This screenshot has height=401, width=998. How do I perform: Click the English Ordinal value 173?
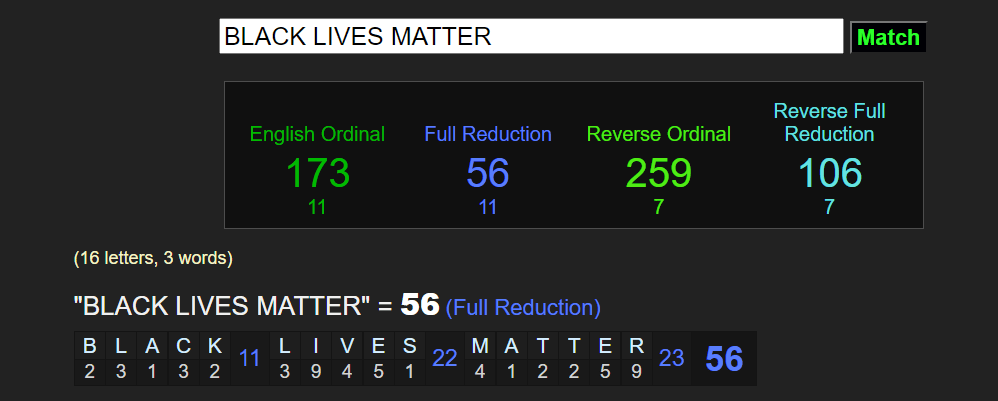pos(317,174)
